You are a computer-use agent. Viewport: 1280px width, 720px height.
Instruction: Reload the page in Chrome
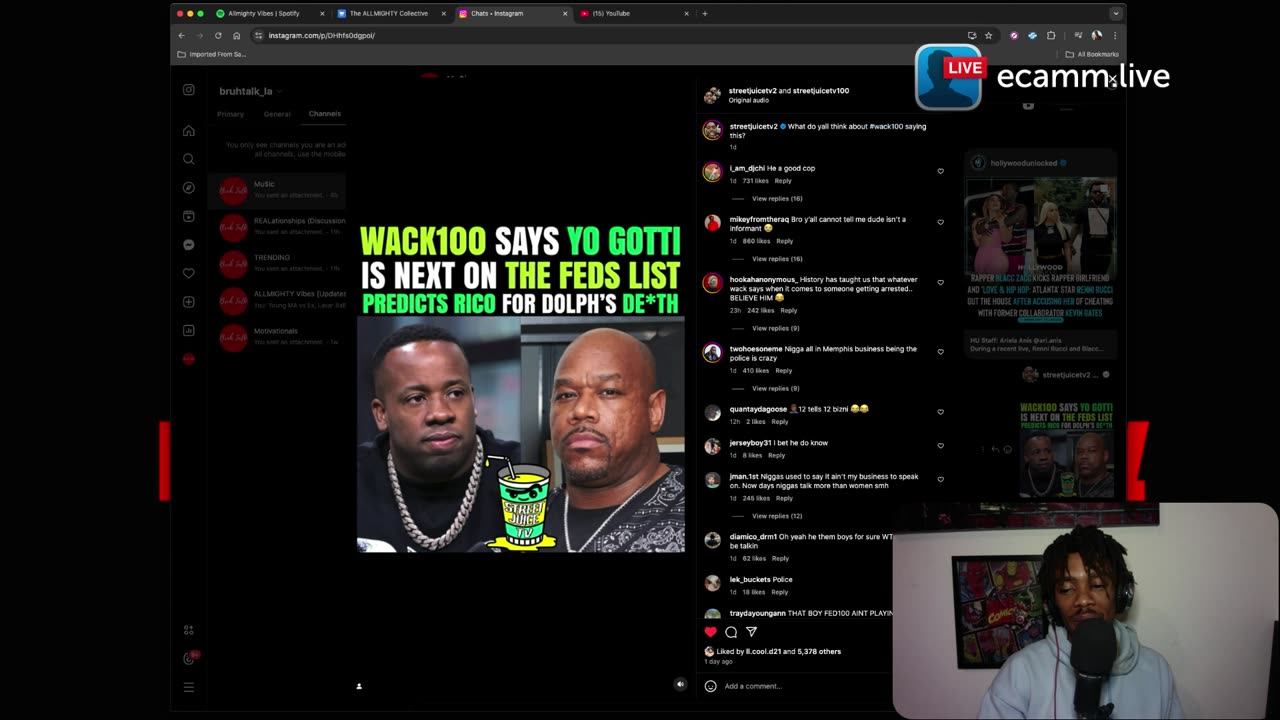point(218,35)
